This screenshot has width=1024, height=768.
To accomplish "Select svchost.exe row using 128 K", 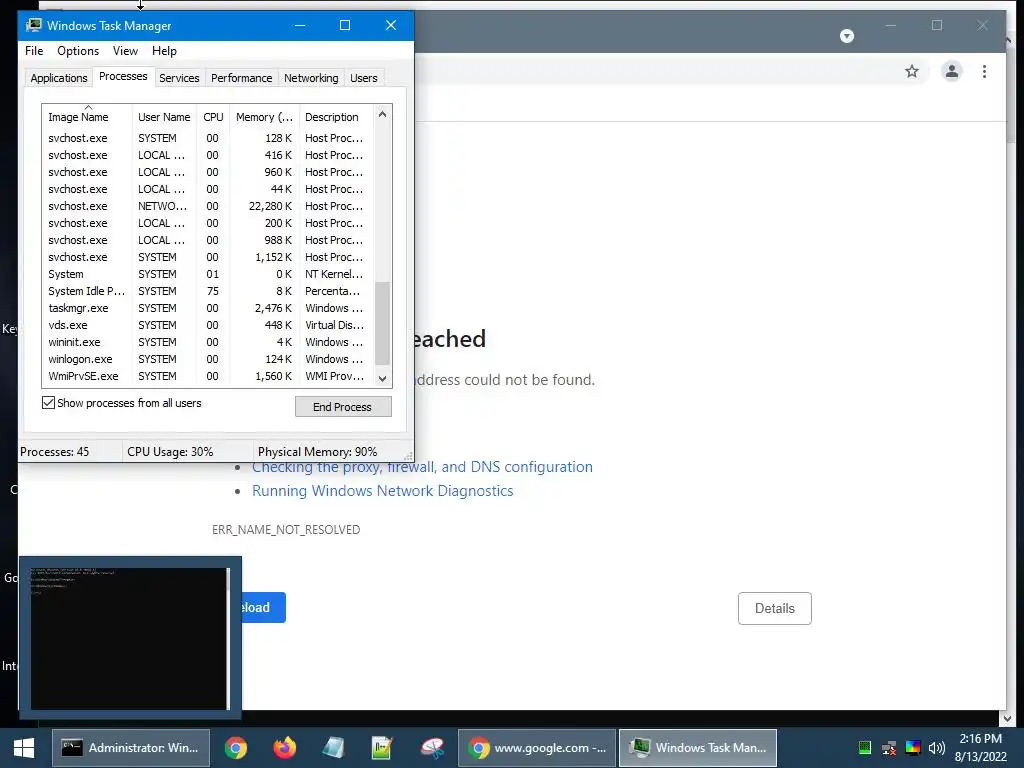I will [x=208, y=138].
